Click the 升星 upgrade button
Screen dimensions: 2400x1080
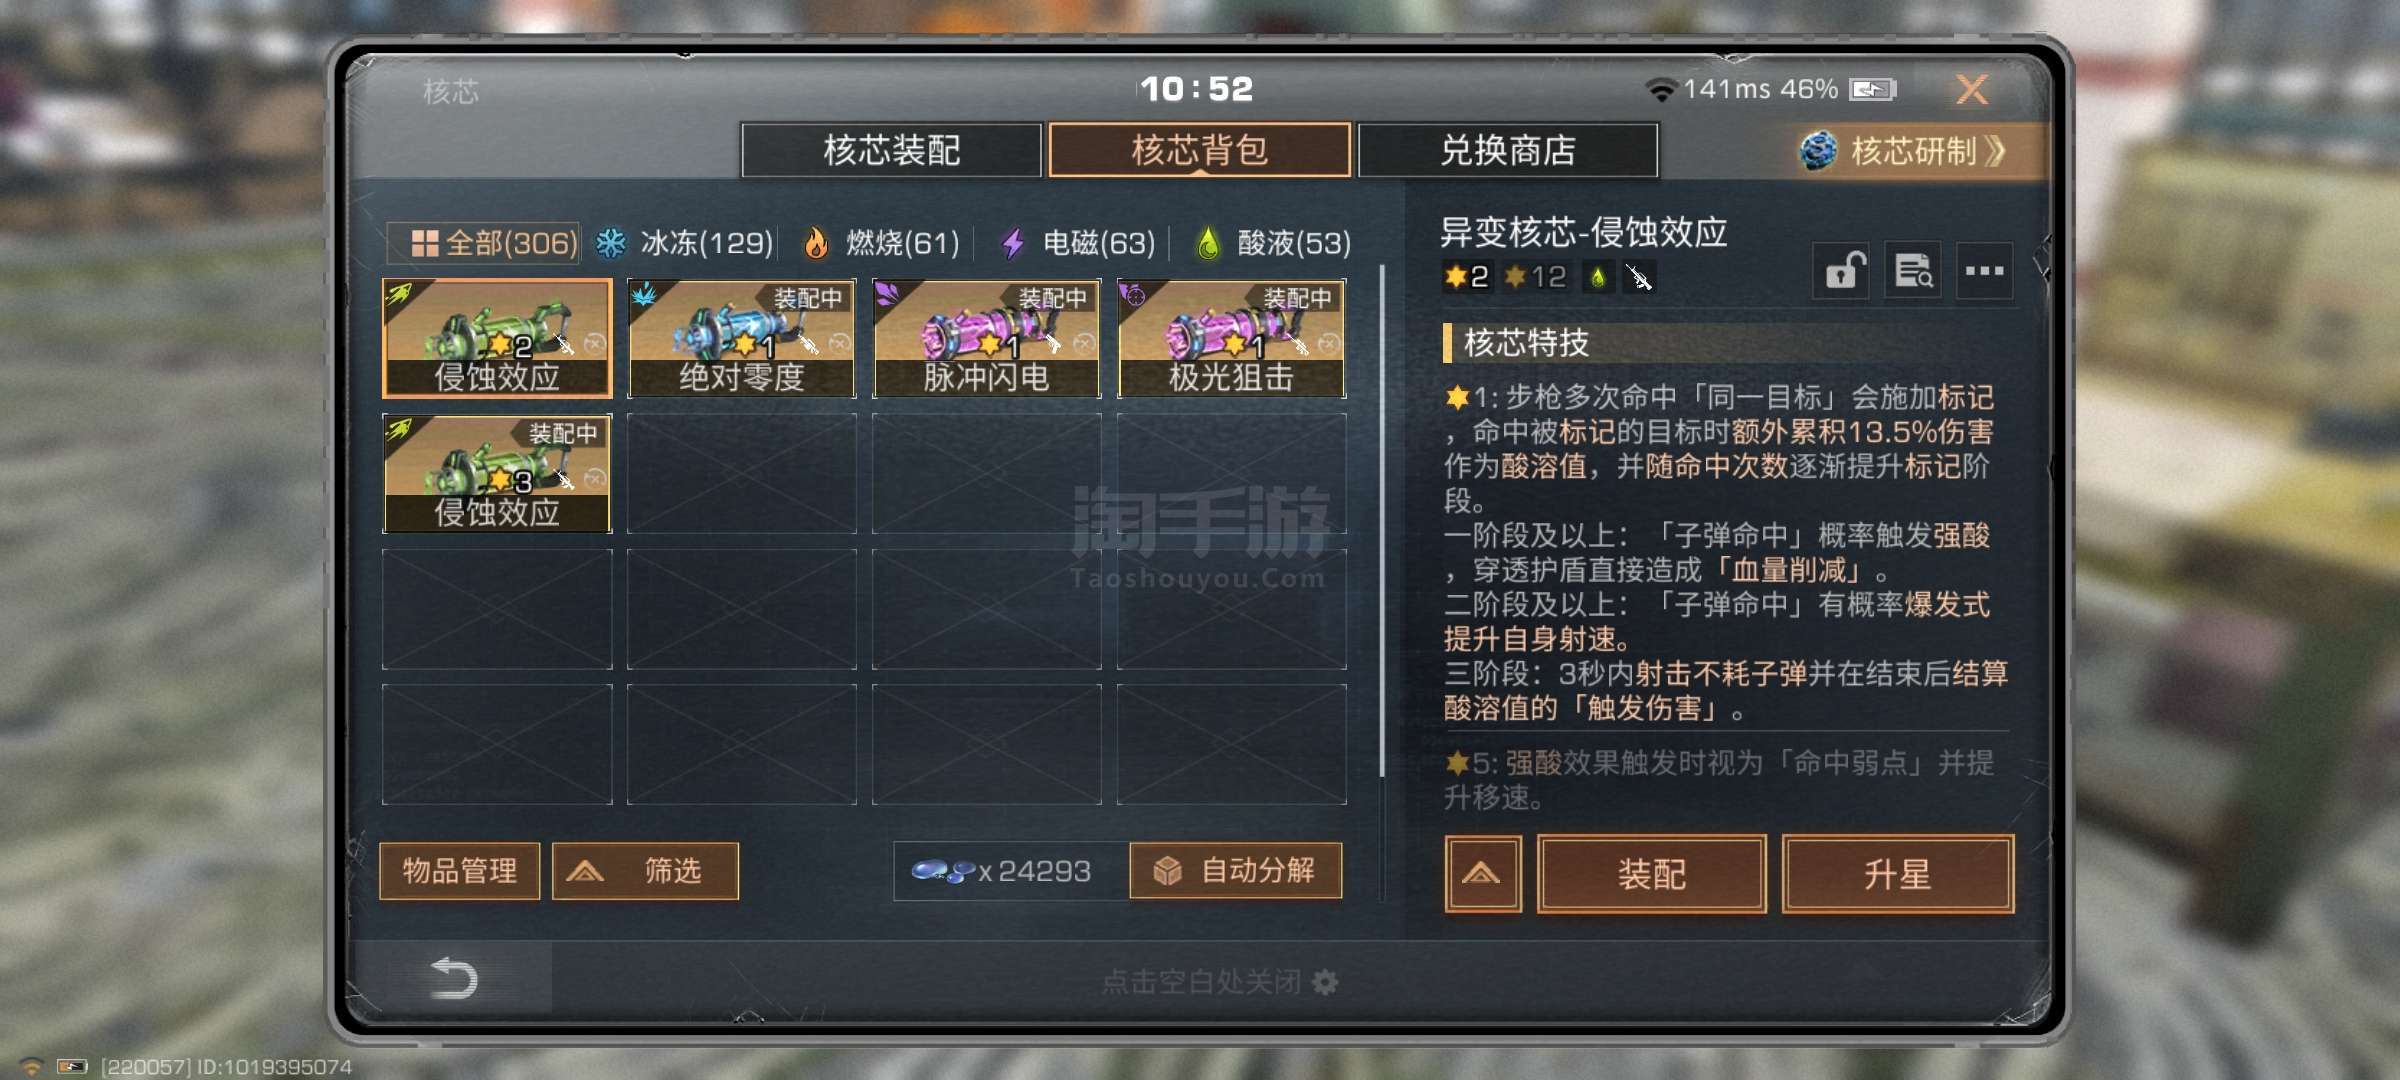click(1898, 874)
